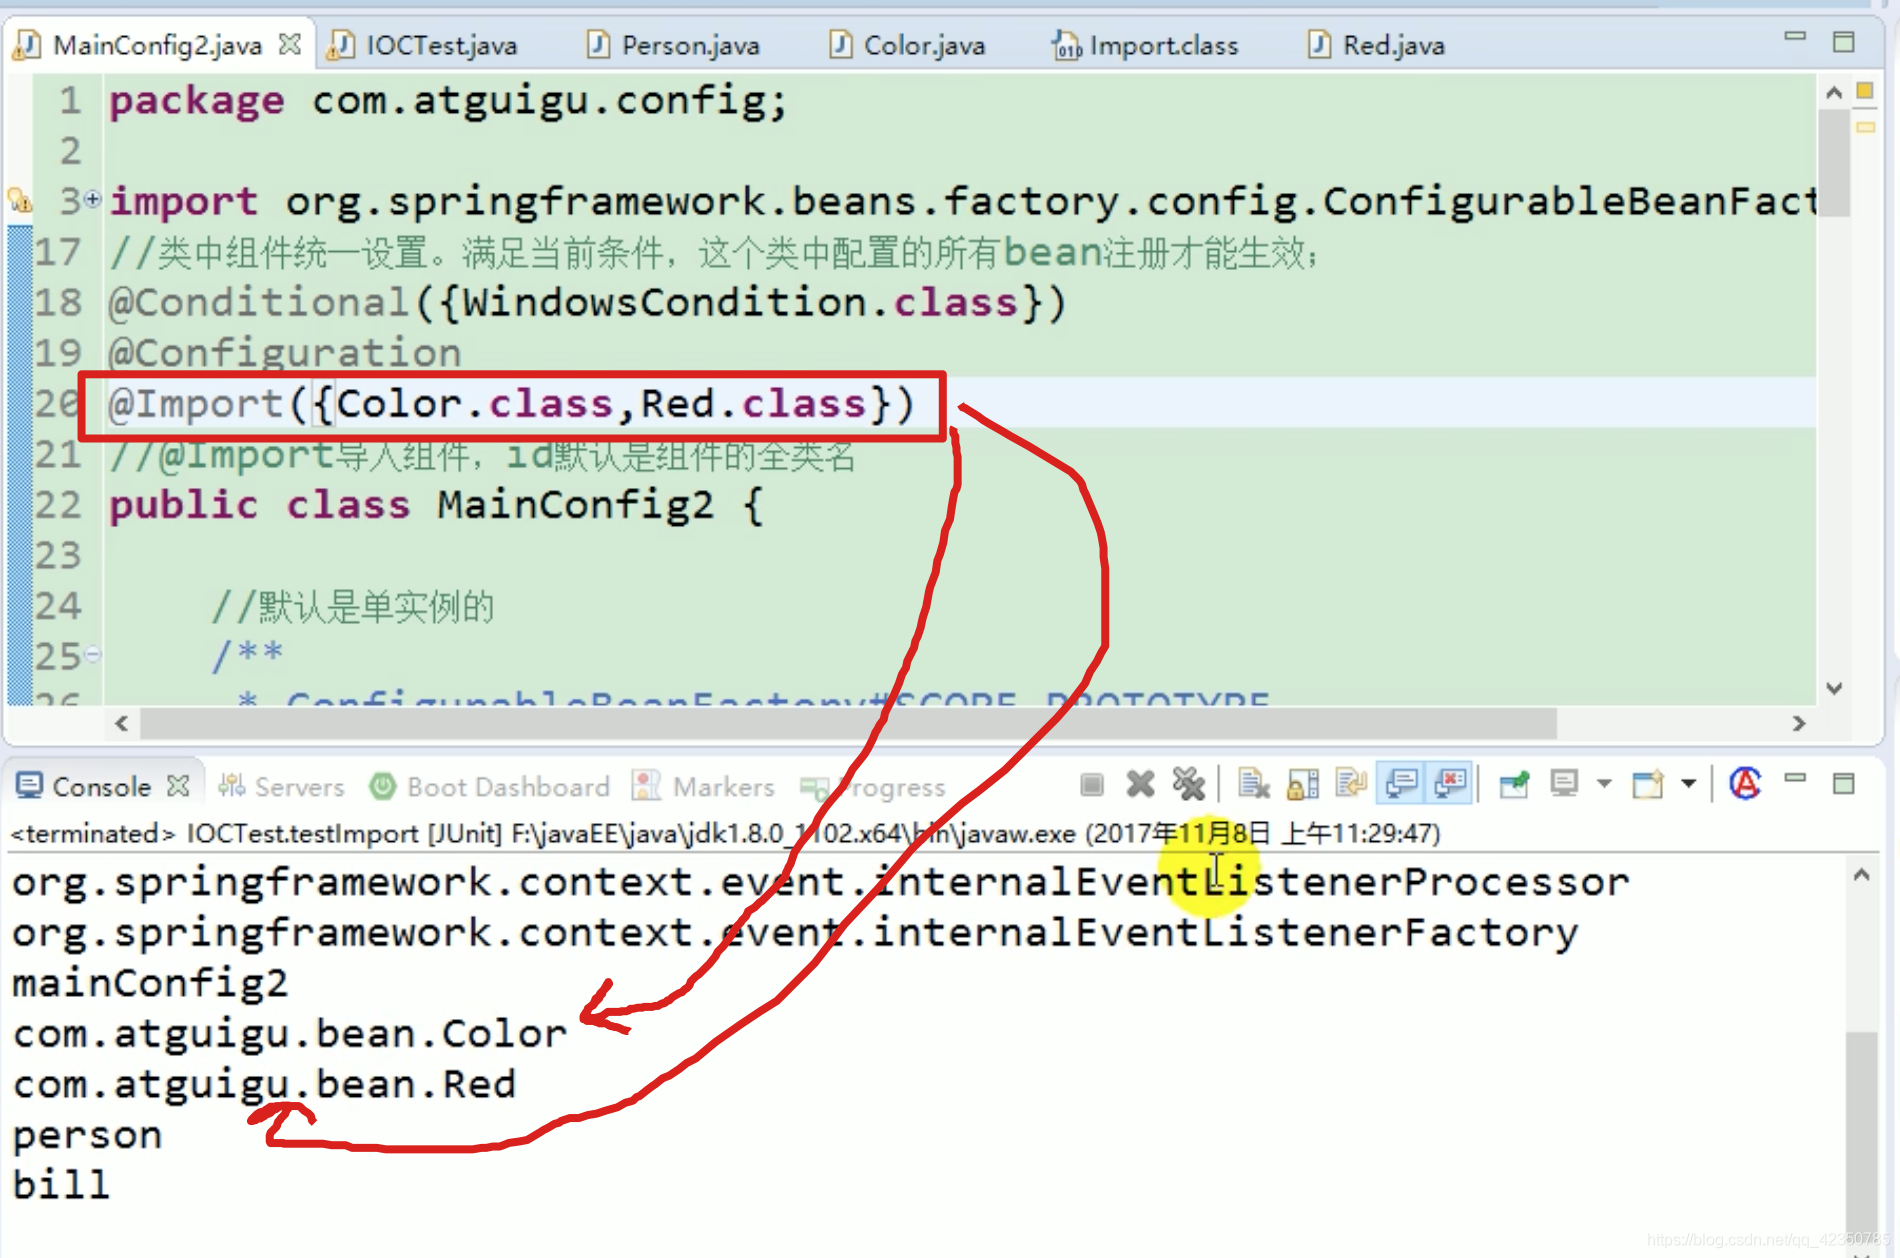The image size is (1900, 1258).
Task: Expand the folded imports on line 3
Action: tap(93, 199)
